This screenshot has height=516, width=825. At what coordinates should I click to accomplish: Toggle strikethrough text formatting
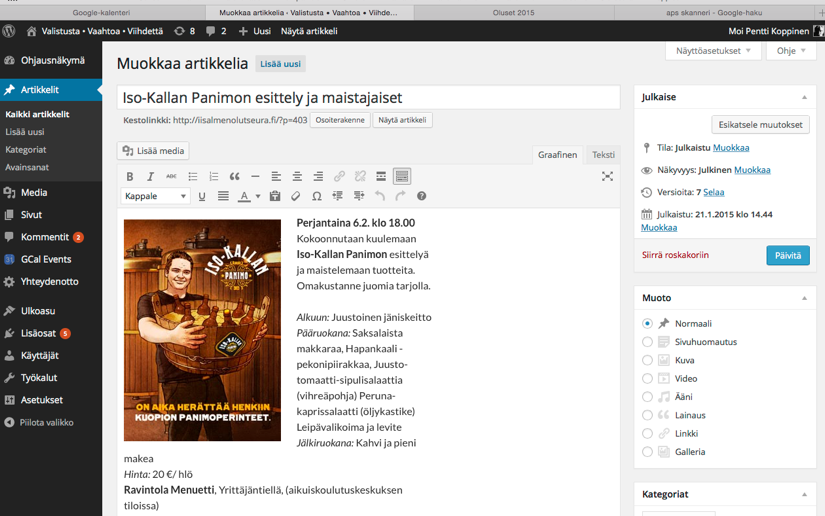pyautogui.click(x=171, y=177)
